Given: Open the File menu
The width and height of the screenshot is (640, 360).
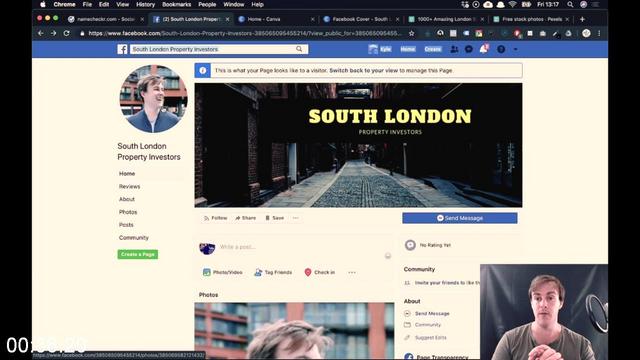Looking at the screenshot, I should (x=87, y=4).
